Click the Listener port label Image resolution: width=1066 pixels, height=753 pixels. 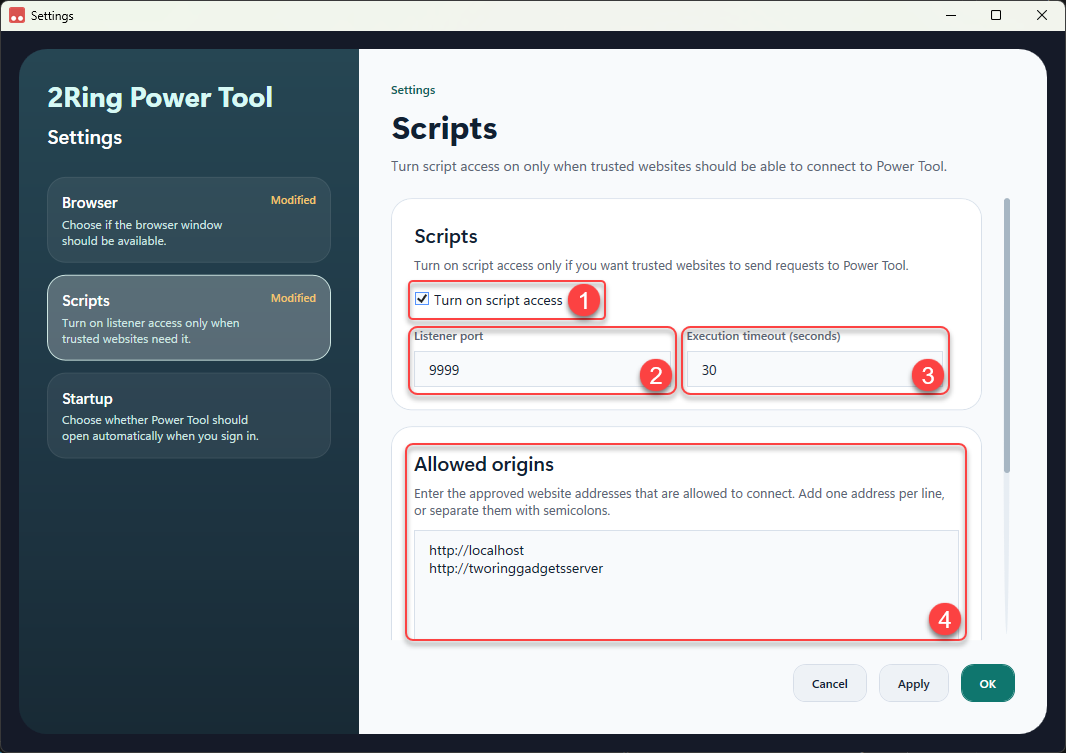(x=449, y=336)
